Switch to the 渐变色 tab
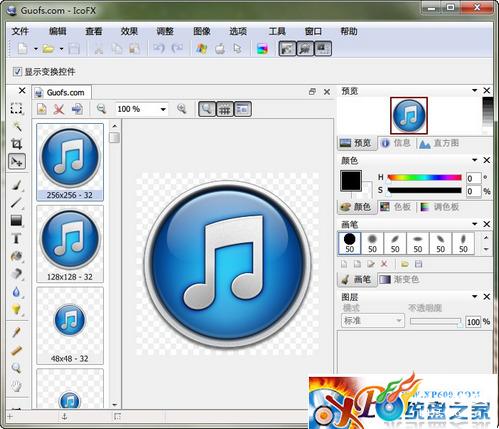 [400, 279]
